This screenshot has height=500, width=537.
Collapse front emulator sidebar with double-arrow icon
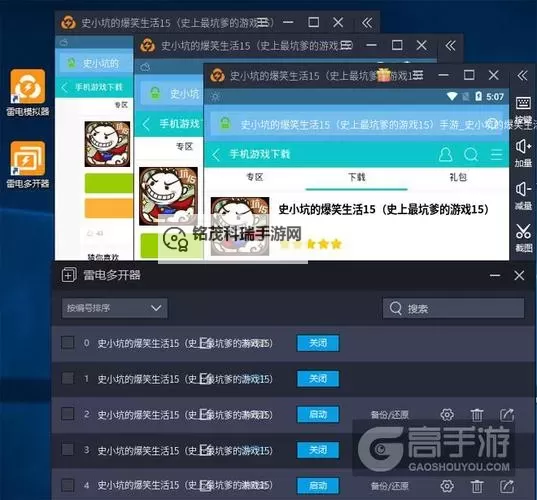pos(522,75)
